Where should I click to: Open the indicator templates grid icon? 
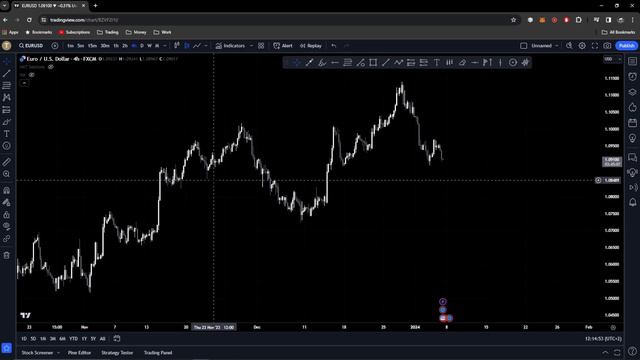261,46
